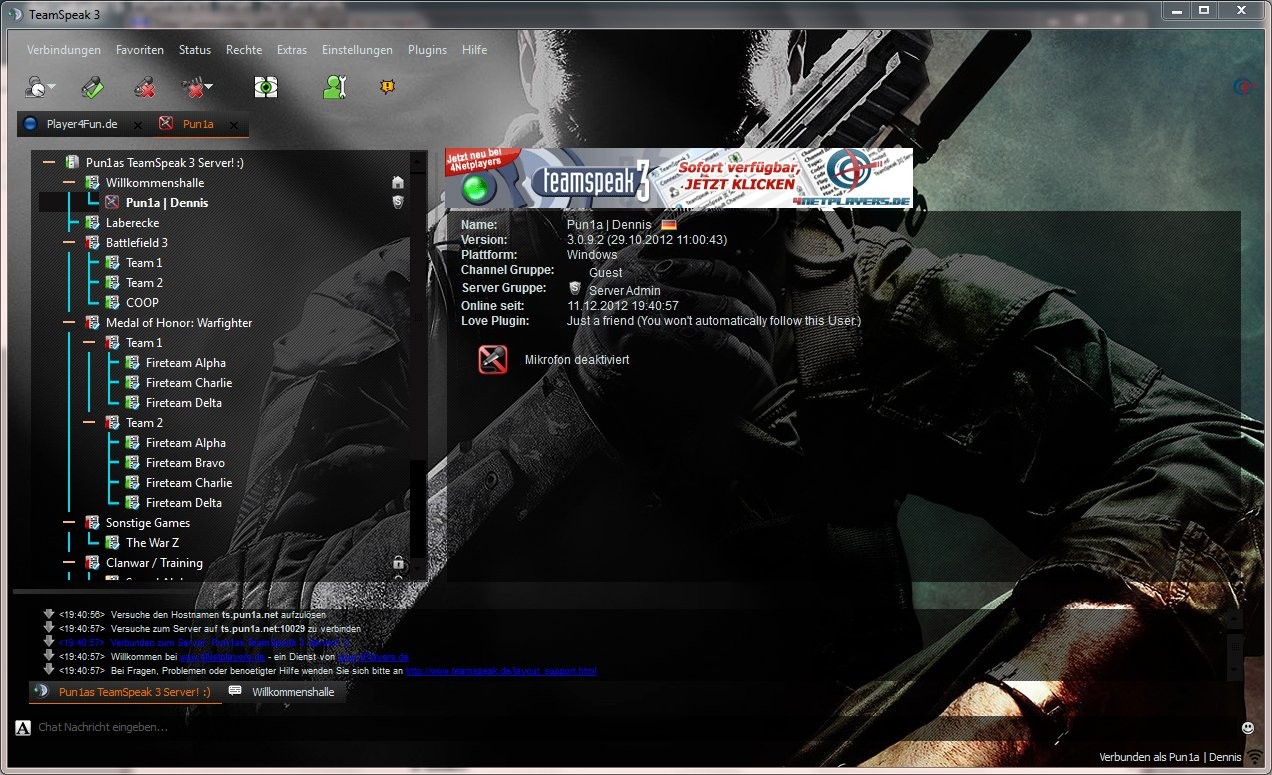
Task: Open the smiley emoticon picker
Action: 1248,727
